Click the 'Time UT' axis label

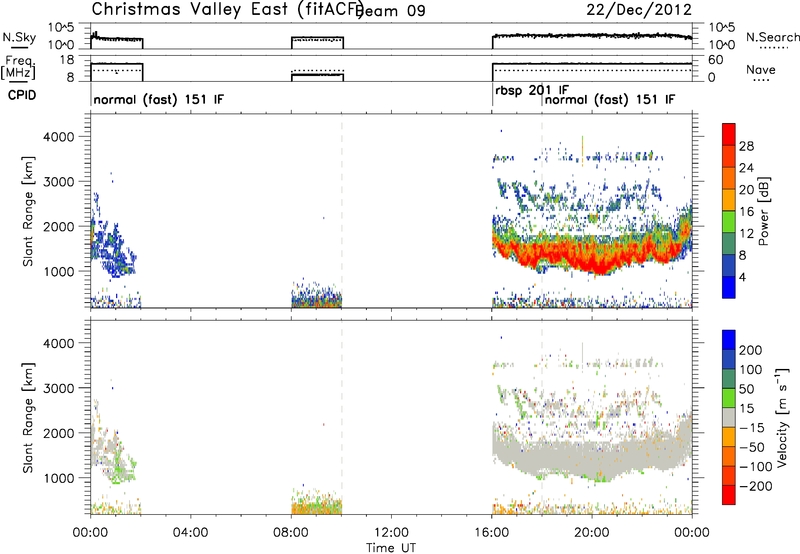(x=391, y=548)
